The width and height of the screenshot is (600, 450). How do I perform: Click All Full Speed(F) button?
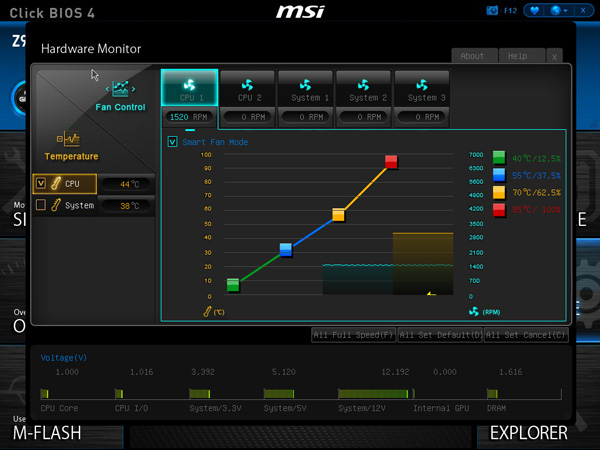coord(353,335)
